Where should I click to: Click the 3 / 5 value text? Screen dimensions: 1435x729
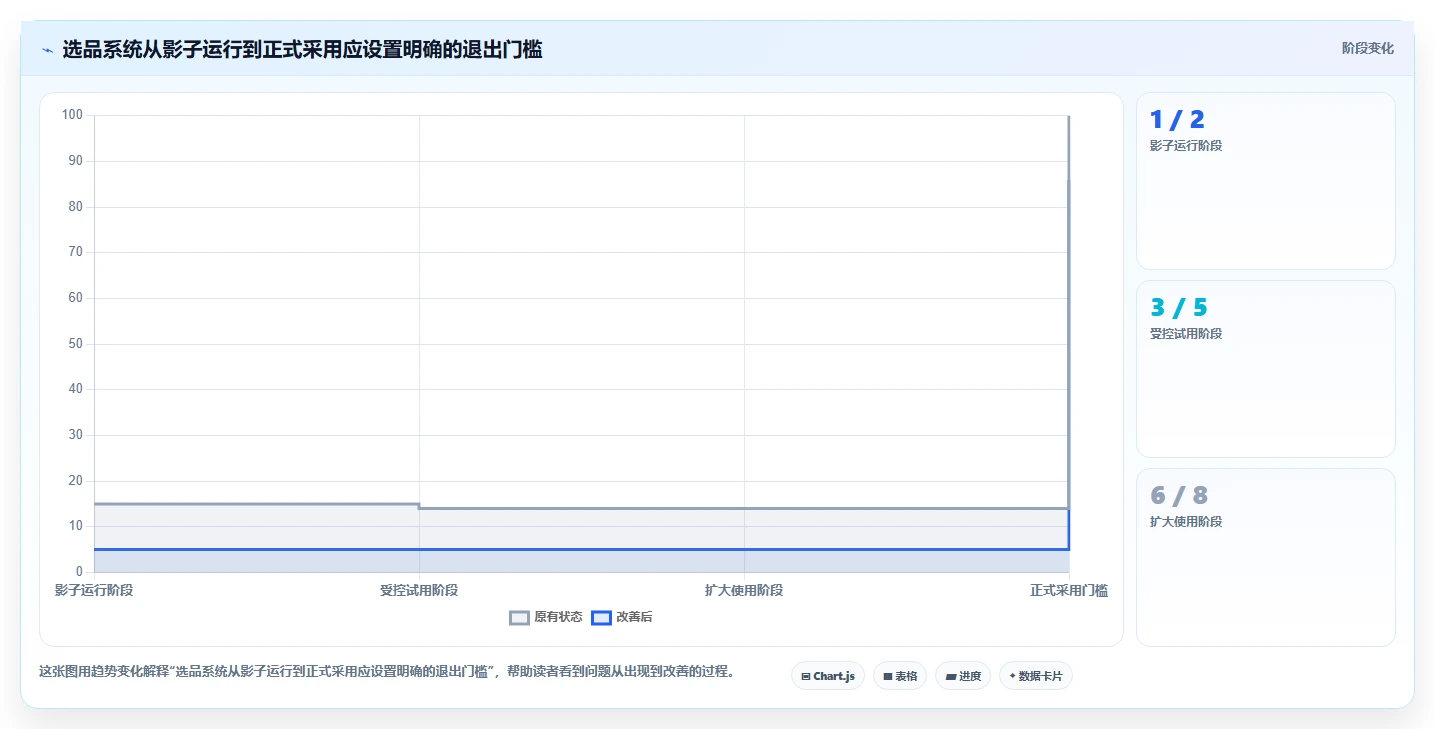[1179, 308]
